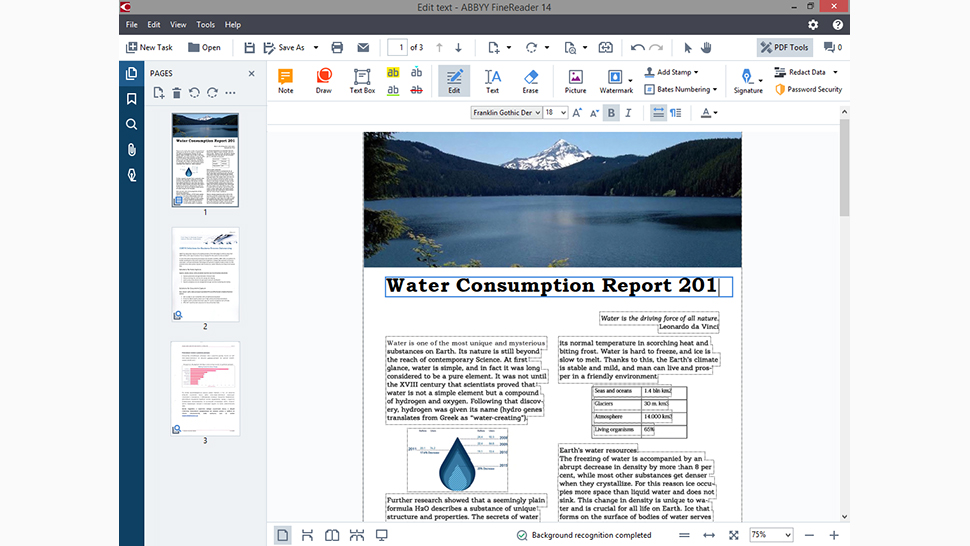Choose the Draw tool
970x546 pixels.
coord(324,81)
